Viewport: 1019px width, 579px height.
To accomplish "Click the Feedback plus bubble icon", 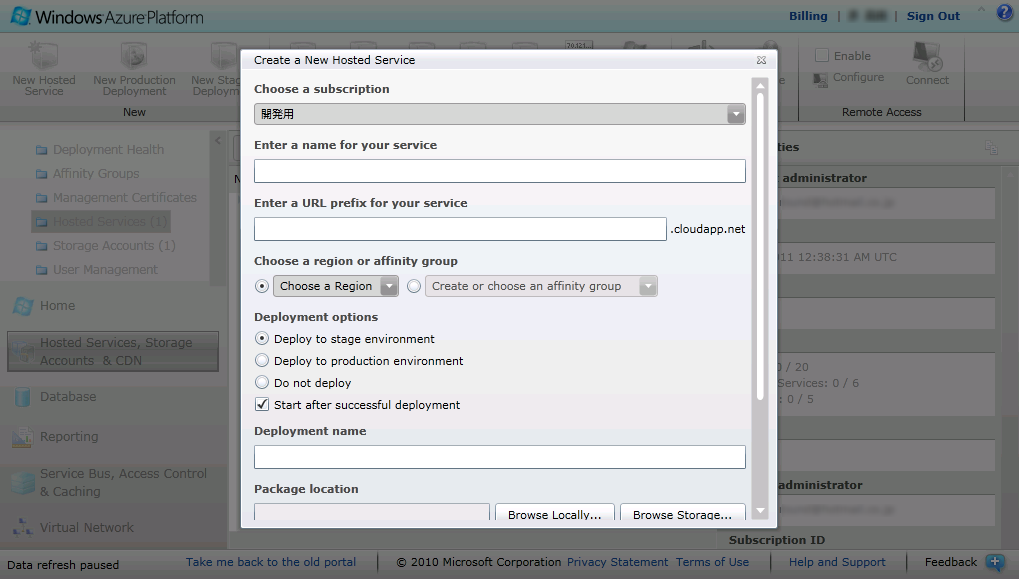I will [995, 562].
